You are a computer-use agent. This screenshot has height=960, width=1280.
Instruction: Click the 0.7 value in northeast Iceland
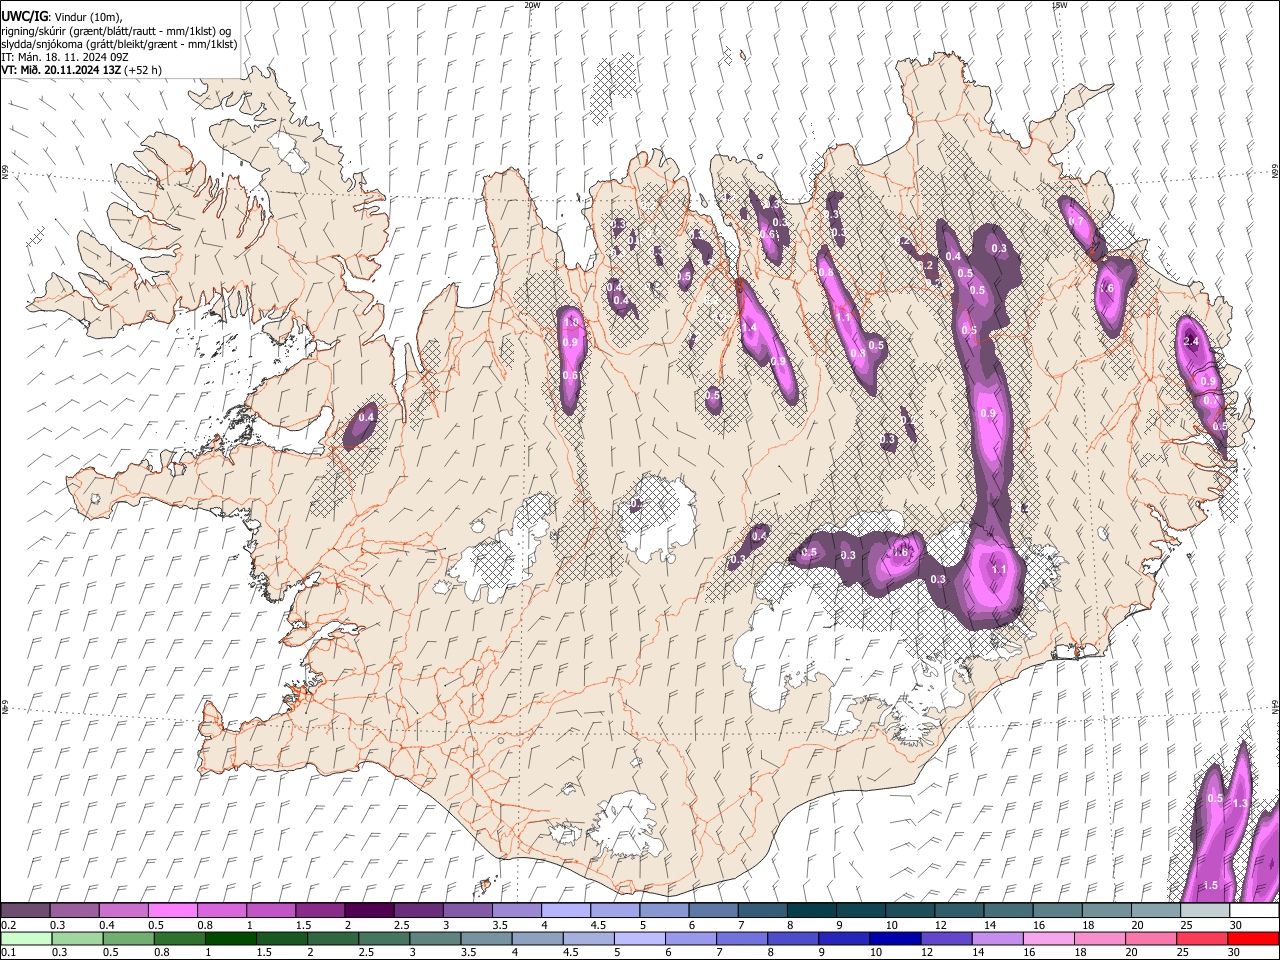1076,221
